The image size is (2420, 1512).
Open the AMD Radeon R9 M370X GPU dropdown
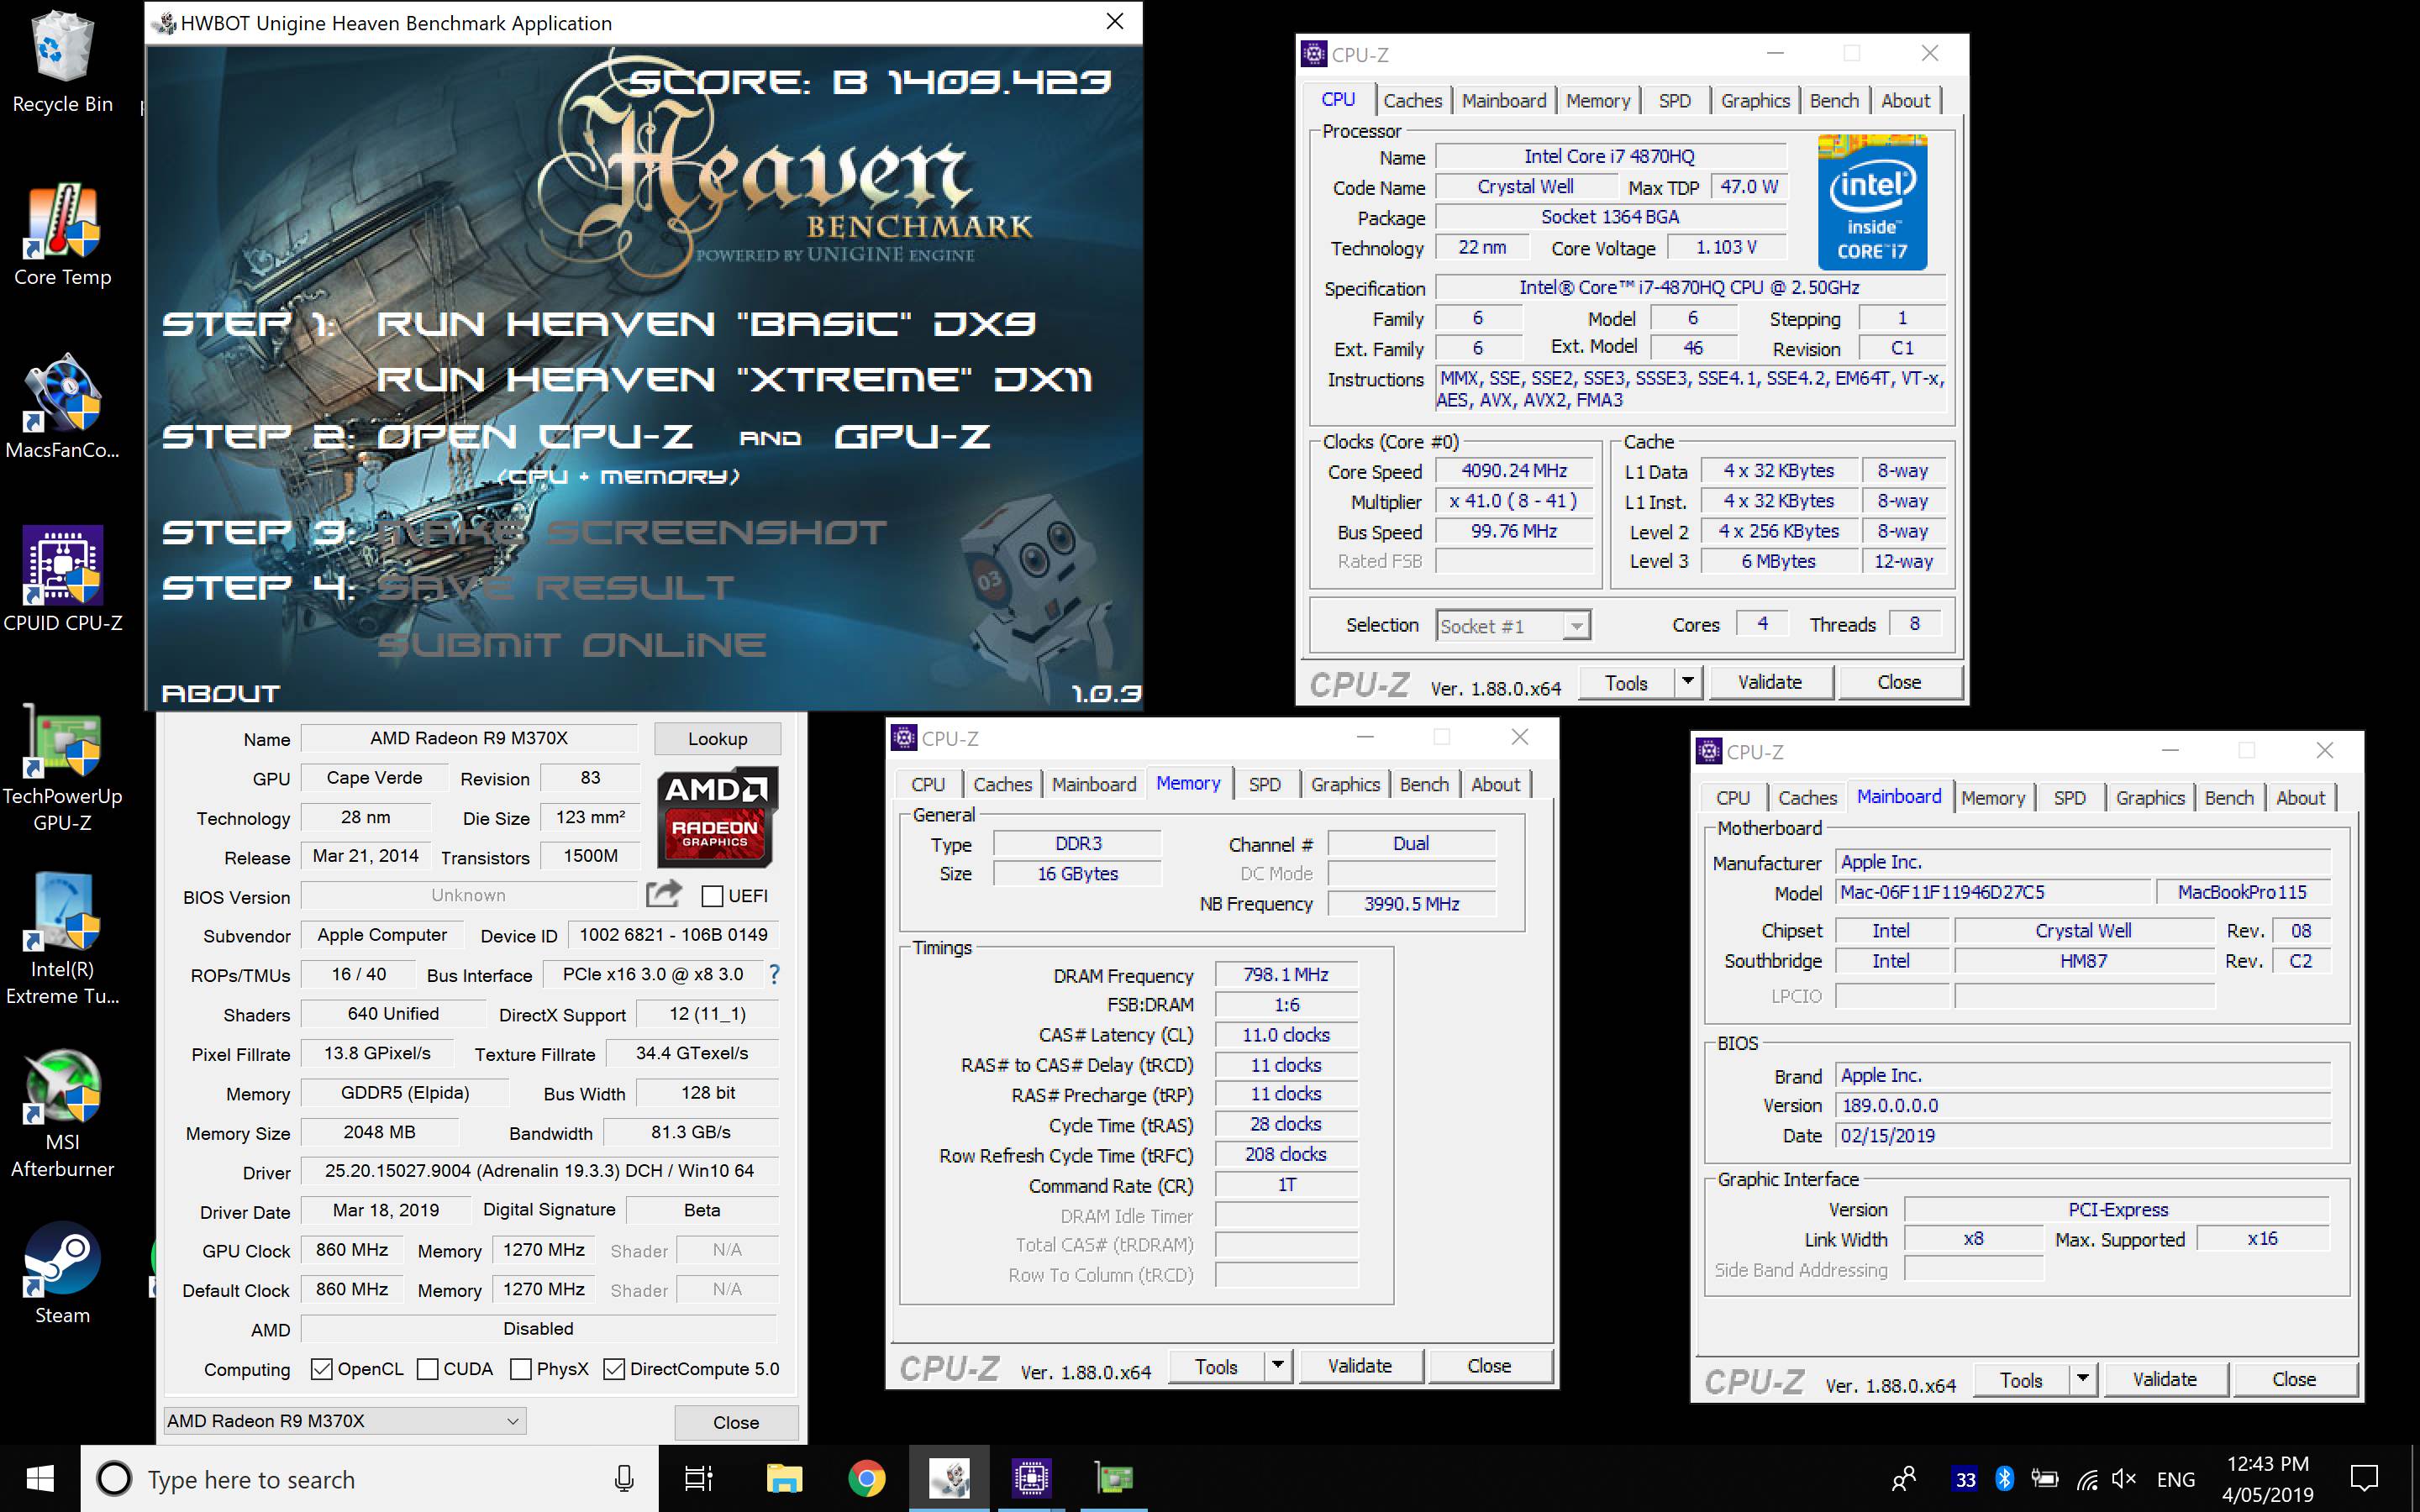344,1420
